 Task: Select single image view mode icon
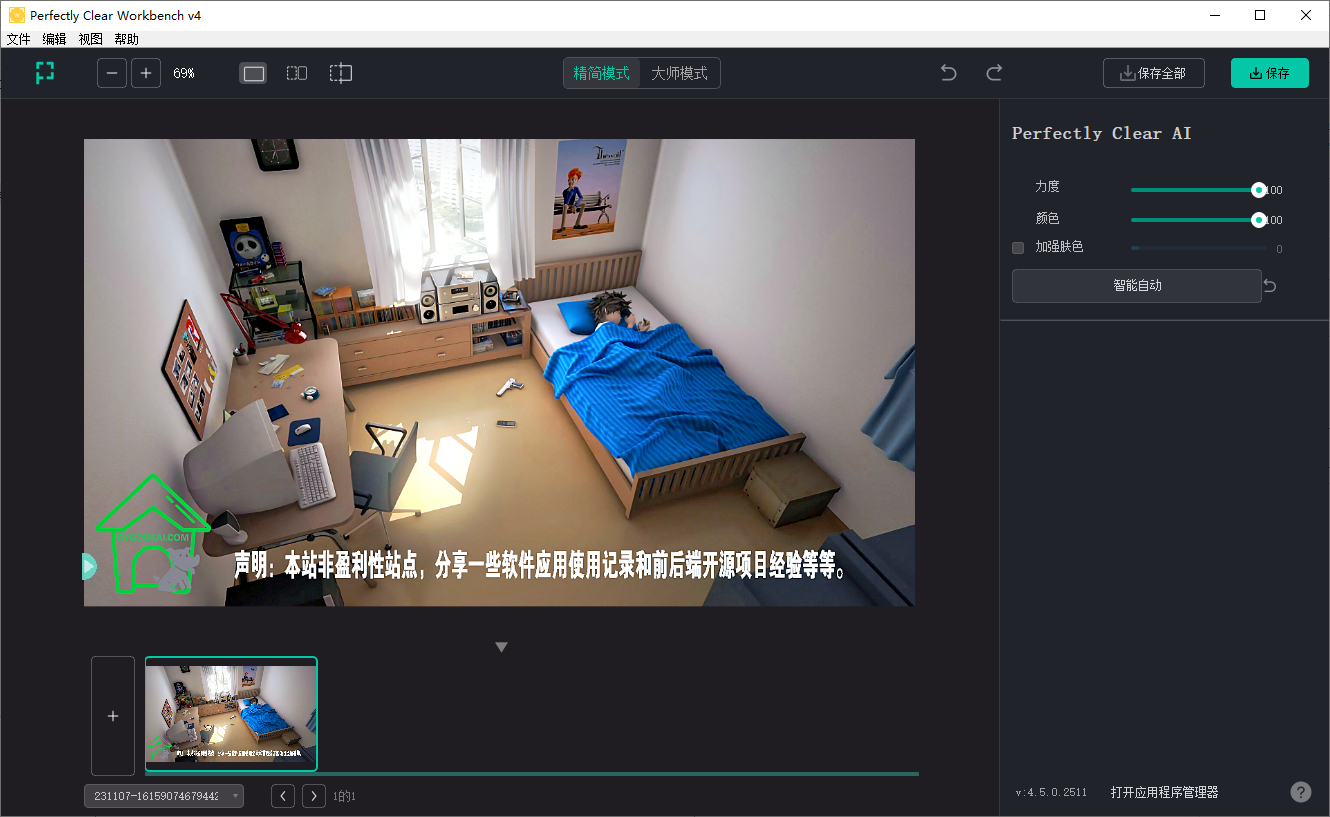coord(253,73)
